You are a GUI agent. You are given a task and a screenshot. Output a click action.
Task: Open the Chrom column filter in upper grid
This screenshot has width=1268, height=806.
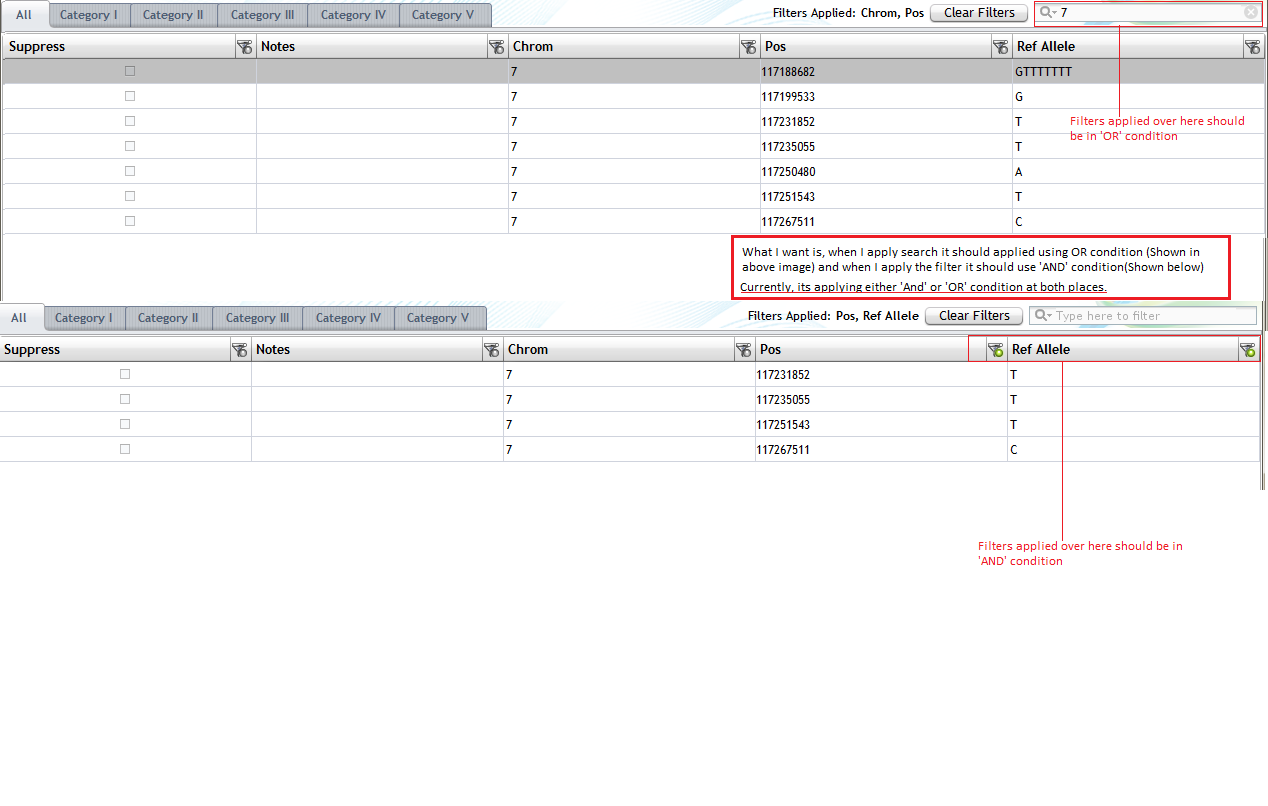pyautogui.click(x=748, y=47)
